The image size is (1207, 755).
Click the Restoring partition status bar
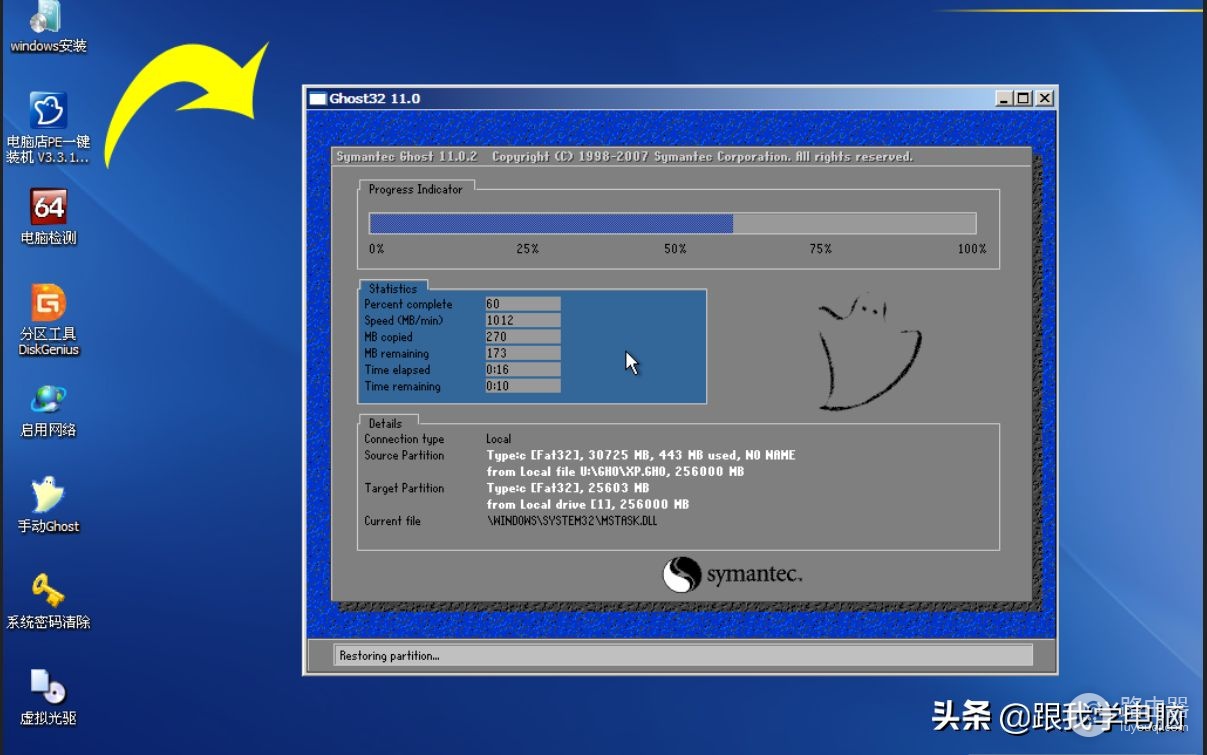click(683, 656)
